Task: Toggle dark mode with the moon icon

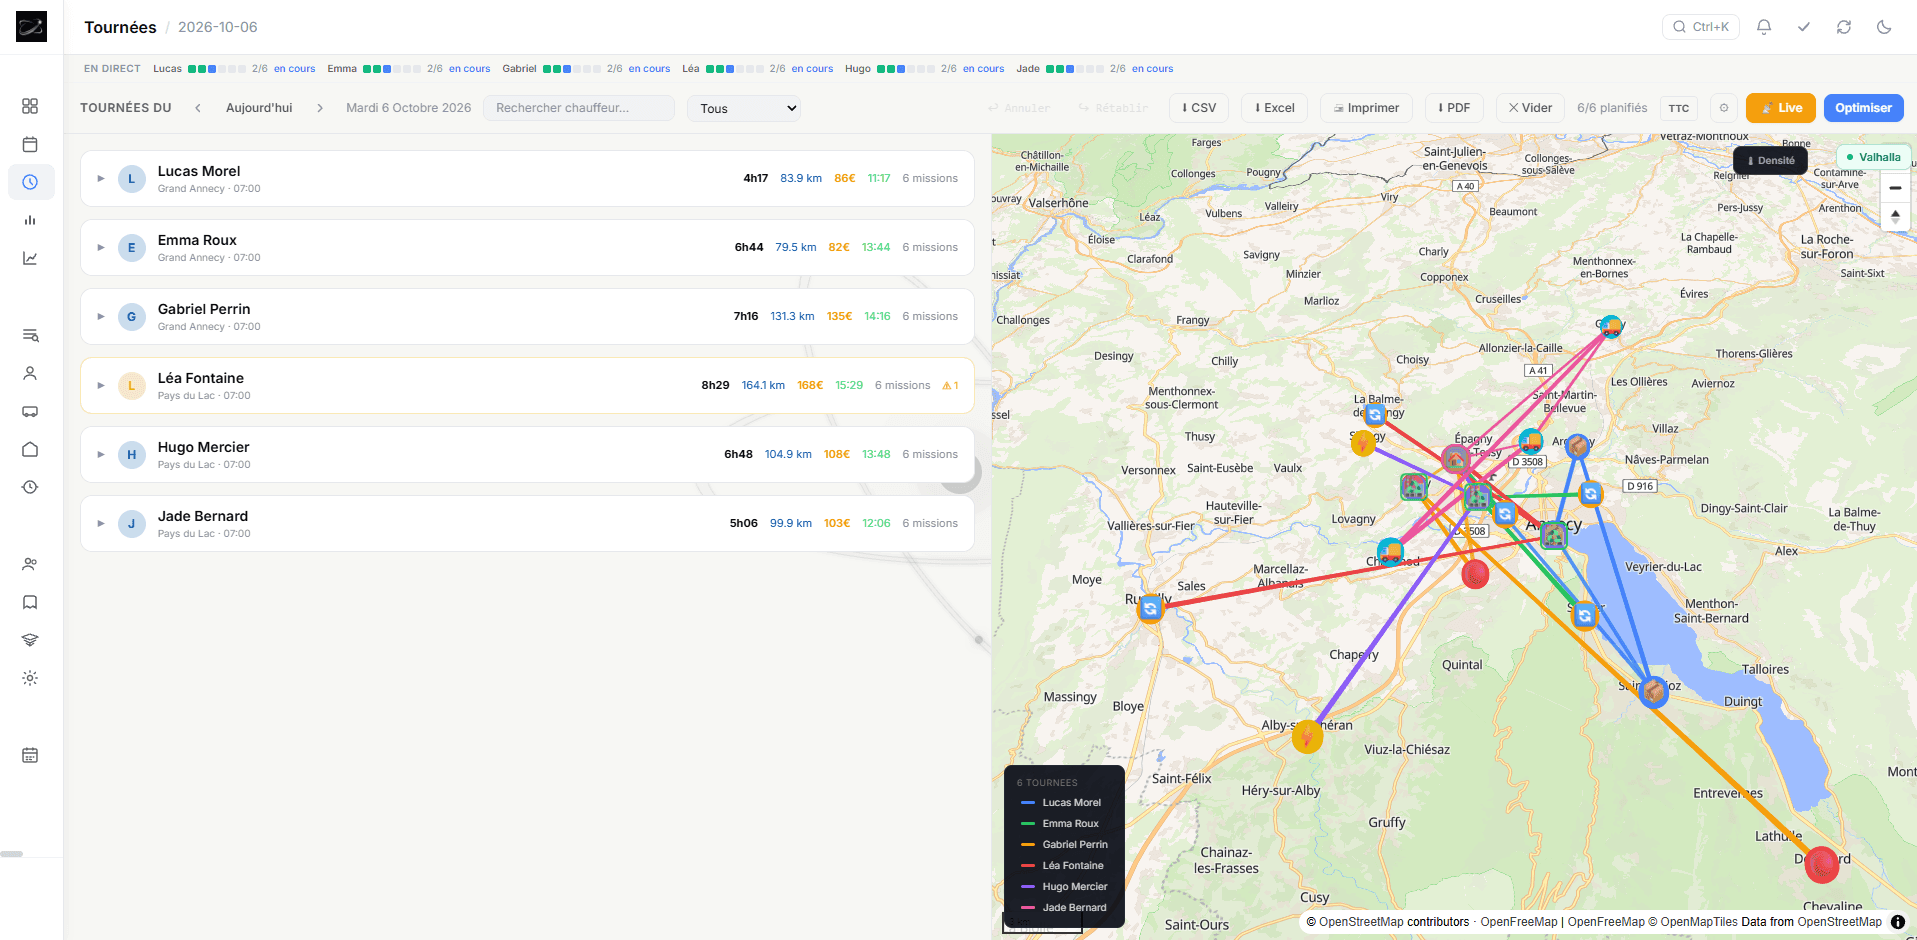Action: [x=1884, y=27]
